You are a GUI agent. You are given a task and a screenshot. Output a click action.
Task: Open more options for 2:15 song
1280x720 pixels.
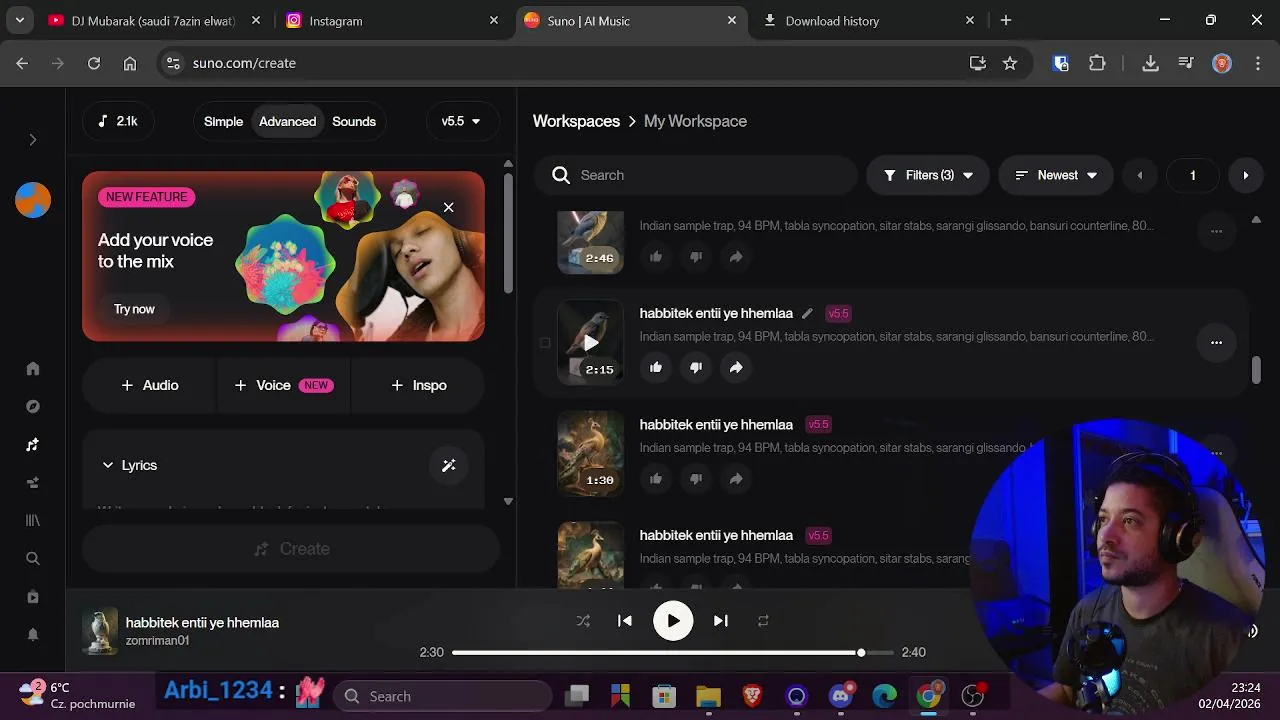point(1216,342)
